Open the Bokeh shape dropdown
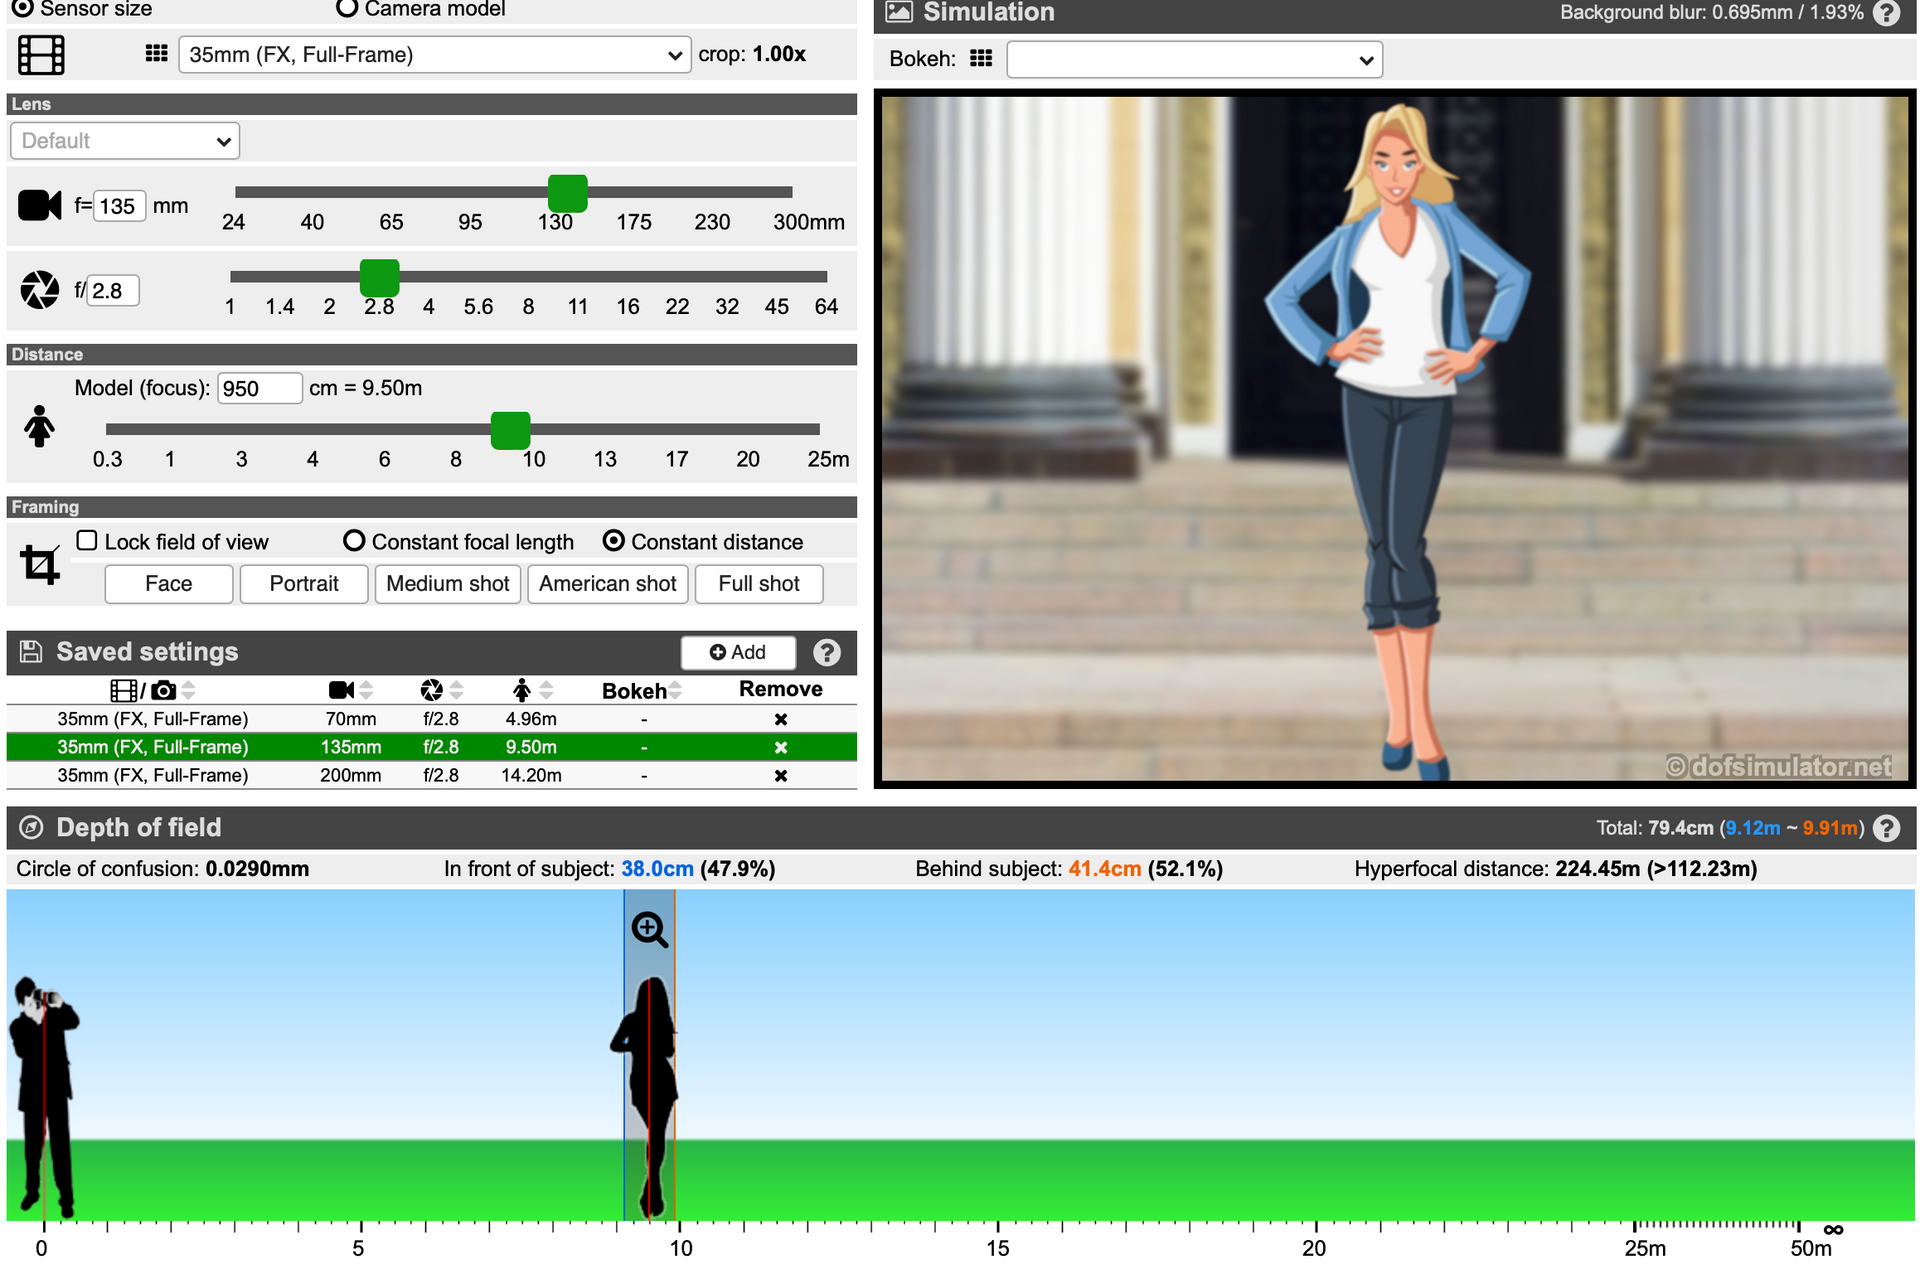The height and width of the screenshot is (1268, 1920). [x=1194, y=60]
